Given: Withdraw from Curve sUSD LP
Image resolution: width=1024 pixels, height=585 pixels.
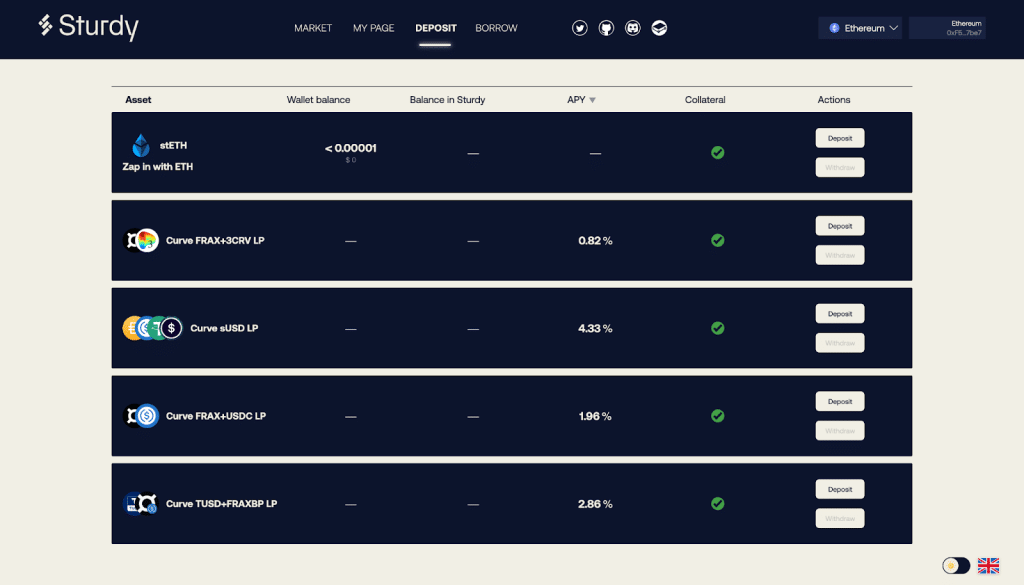Looking at the screenshot, I should 840,343.
